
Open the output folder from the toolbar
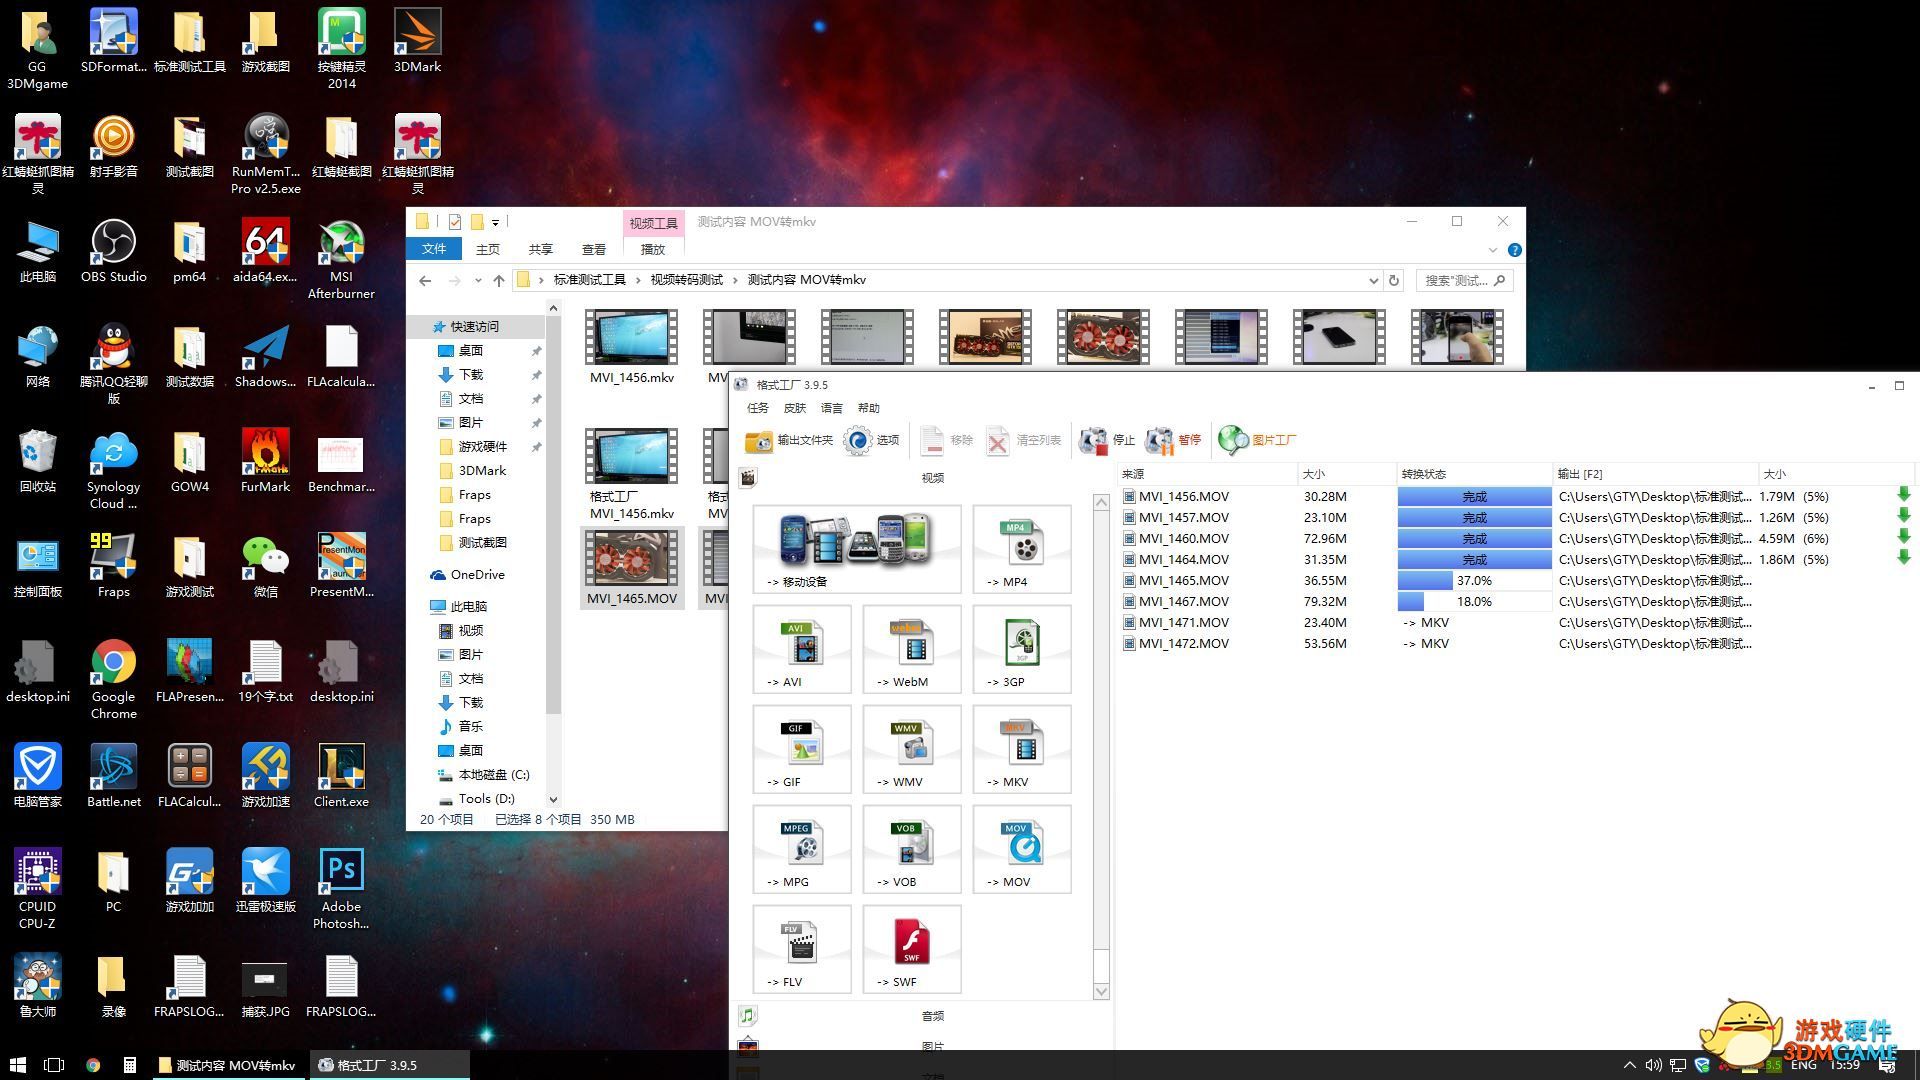coord(788,440)
